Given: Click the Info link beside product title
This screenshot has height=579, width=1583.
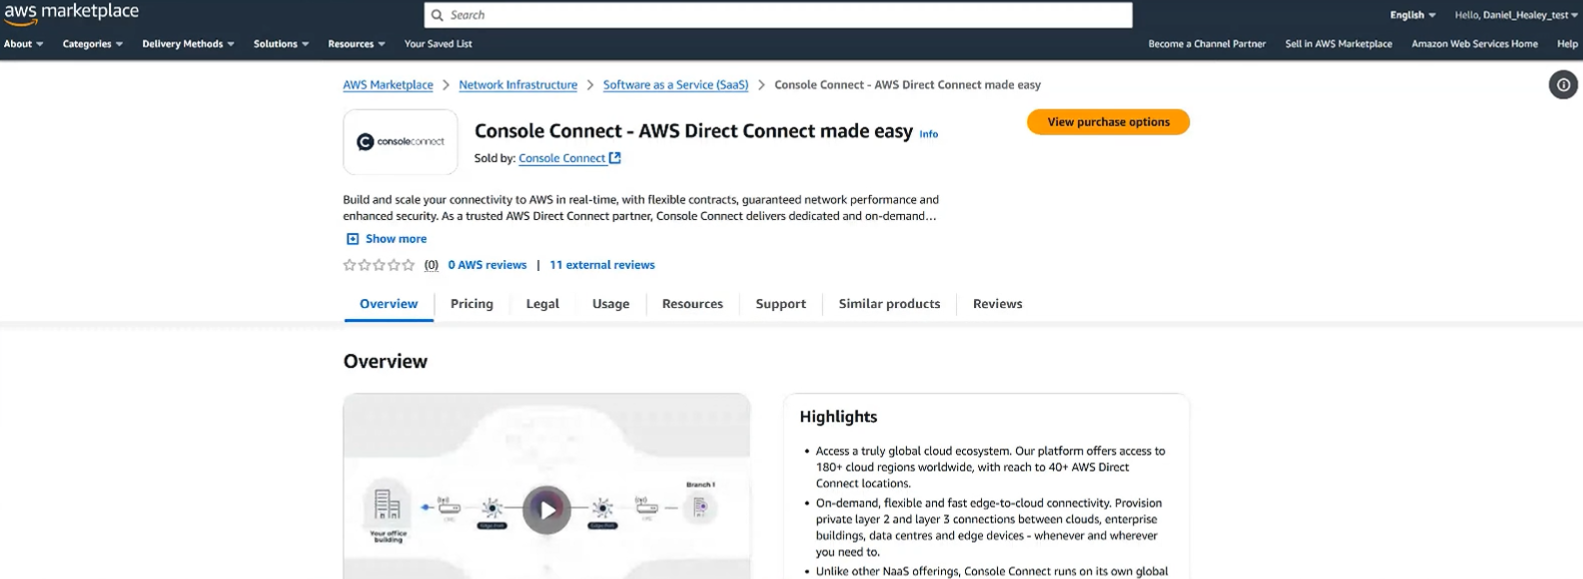Looking at the screenshot, I should (x=929, y=134).
